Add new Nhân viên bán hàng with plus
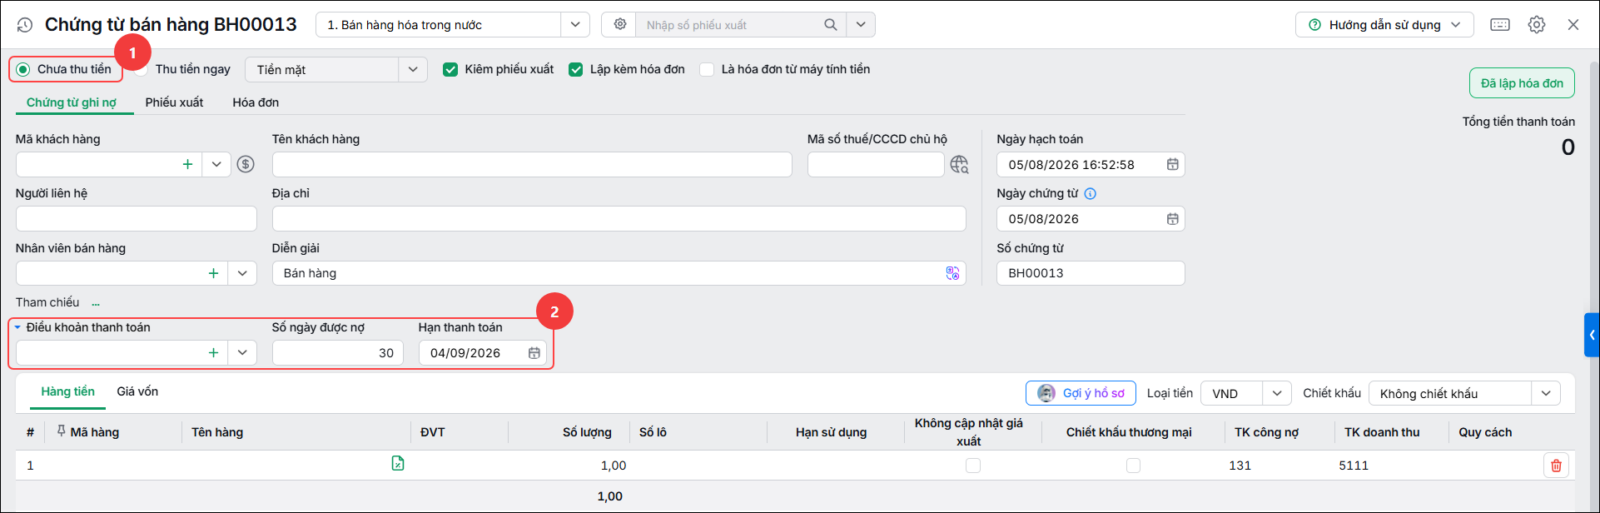 [x=213, y=273]
